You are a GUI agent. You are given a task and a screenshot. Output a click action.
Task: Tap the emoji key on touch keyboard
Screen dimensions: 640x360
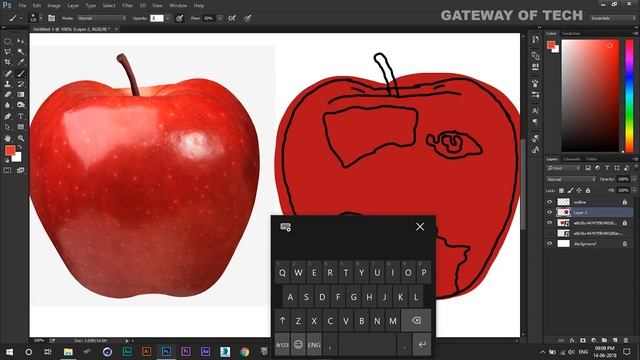pos(298,345)
